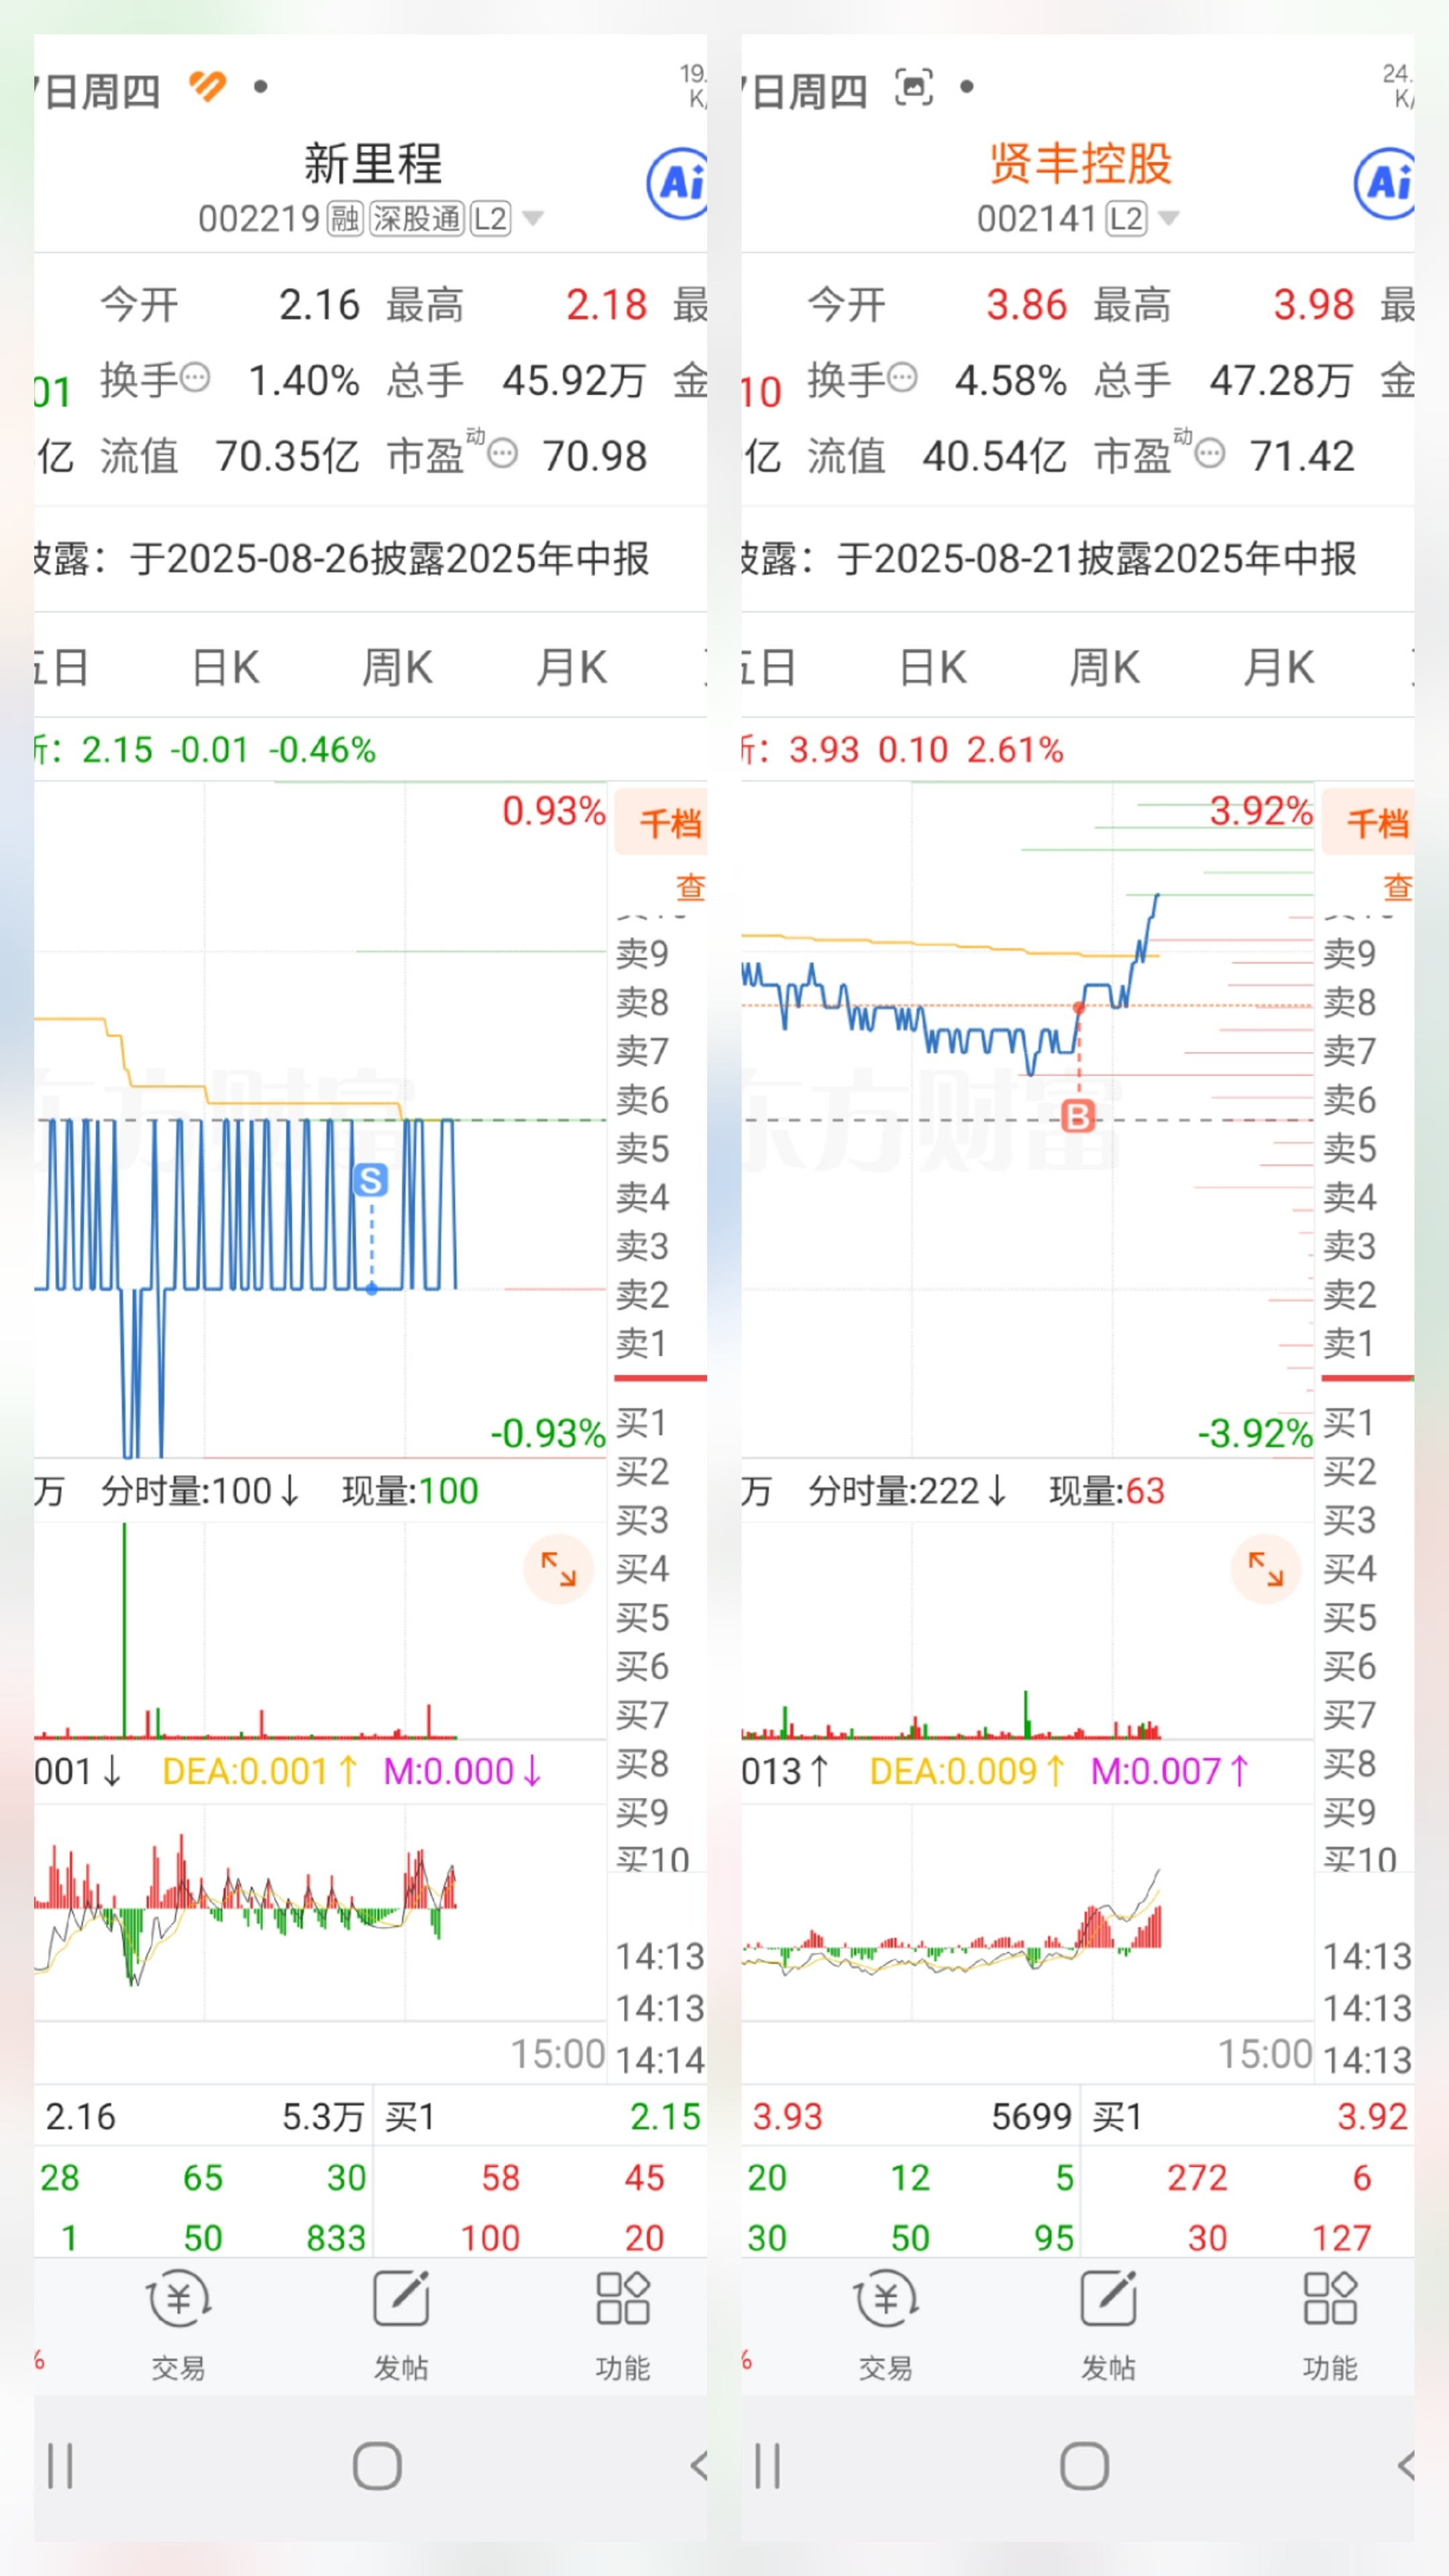Tap 分时量:222 volume label
1449x2576 pixels.
(908, 1491)
